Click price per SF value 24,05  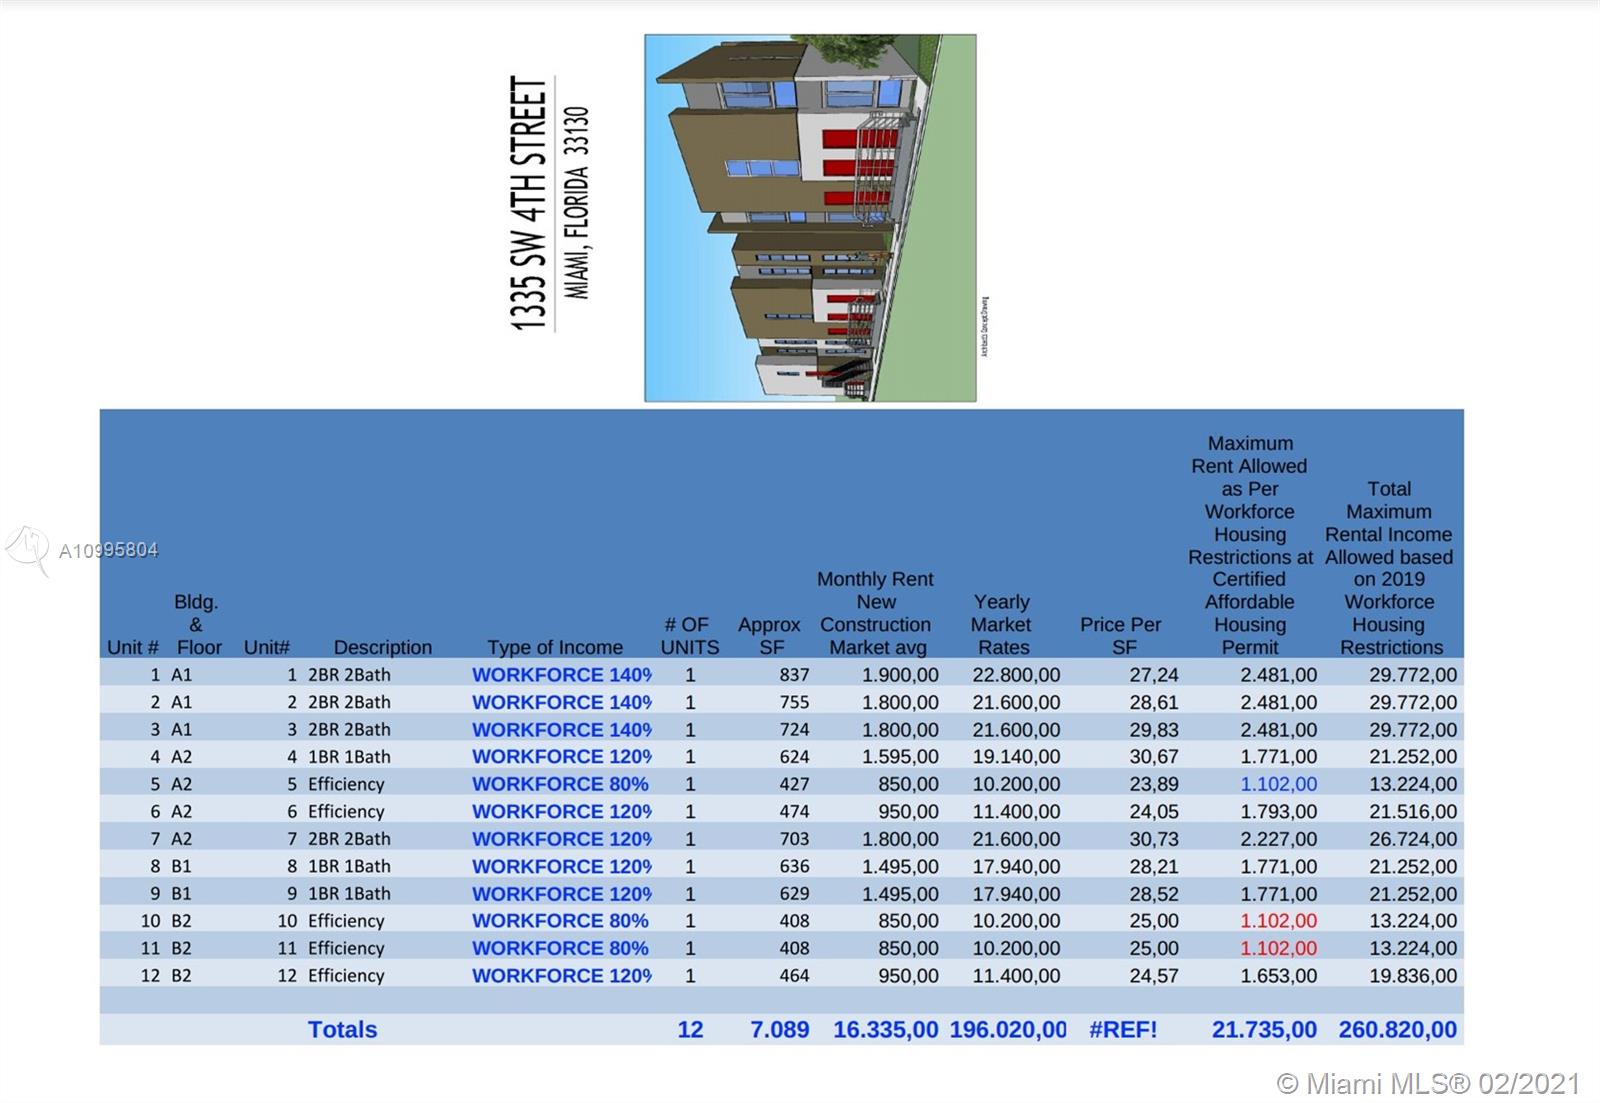1154,812
